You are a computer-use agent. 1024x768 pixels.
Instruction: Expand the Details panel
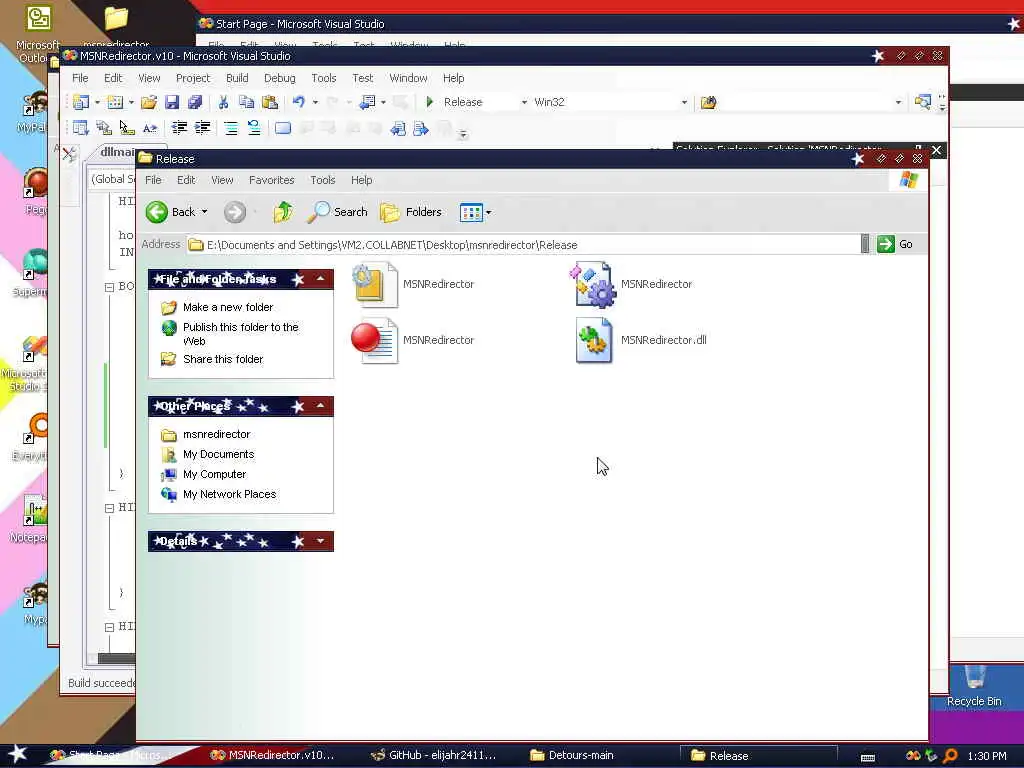coord(321,541)
